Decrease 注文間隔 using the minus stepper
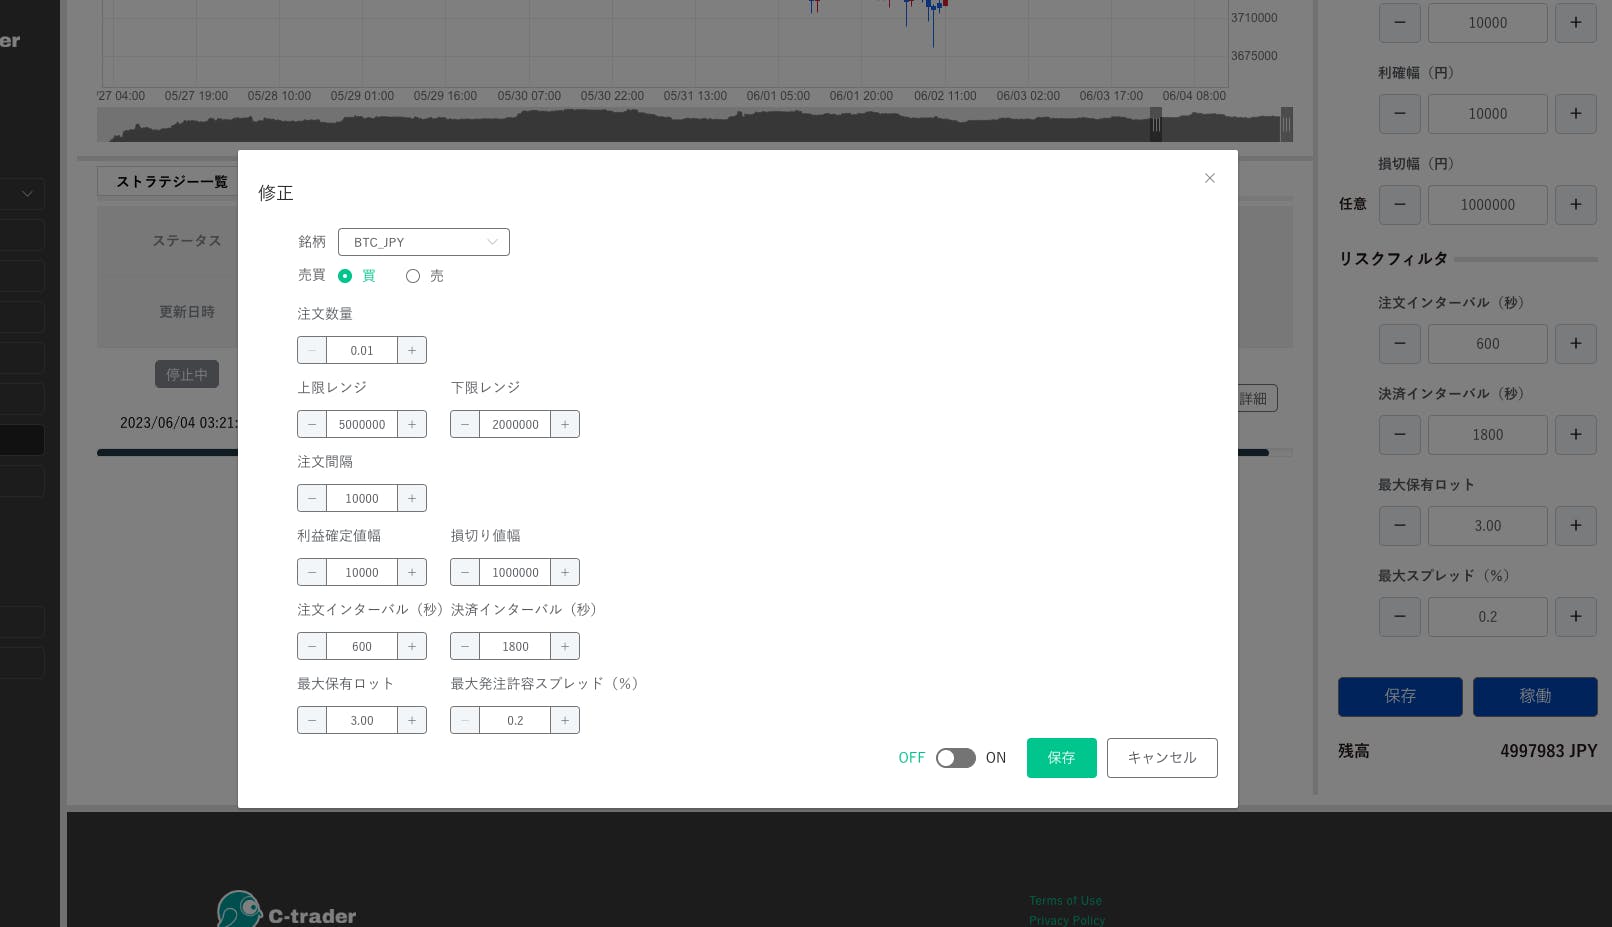Image resolution: width=1612 pixels, height=927 pixels. coord(311,498)
